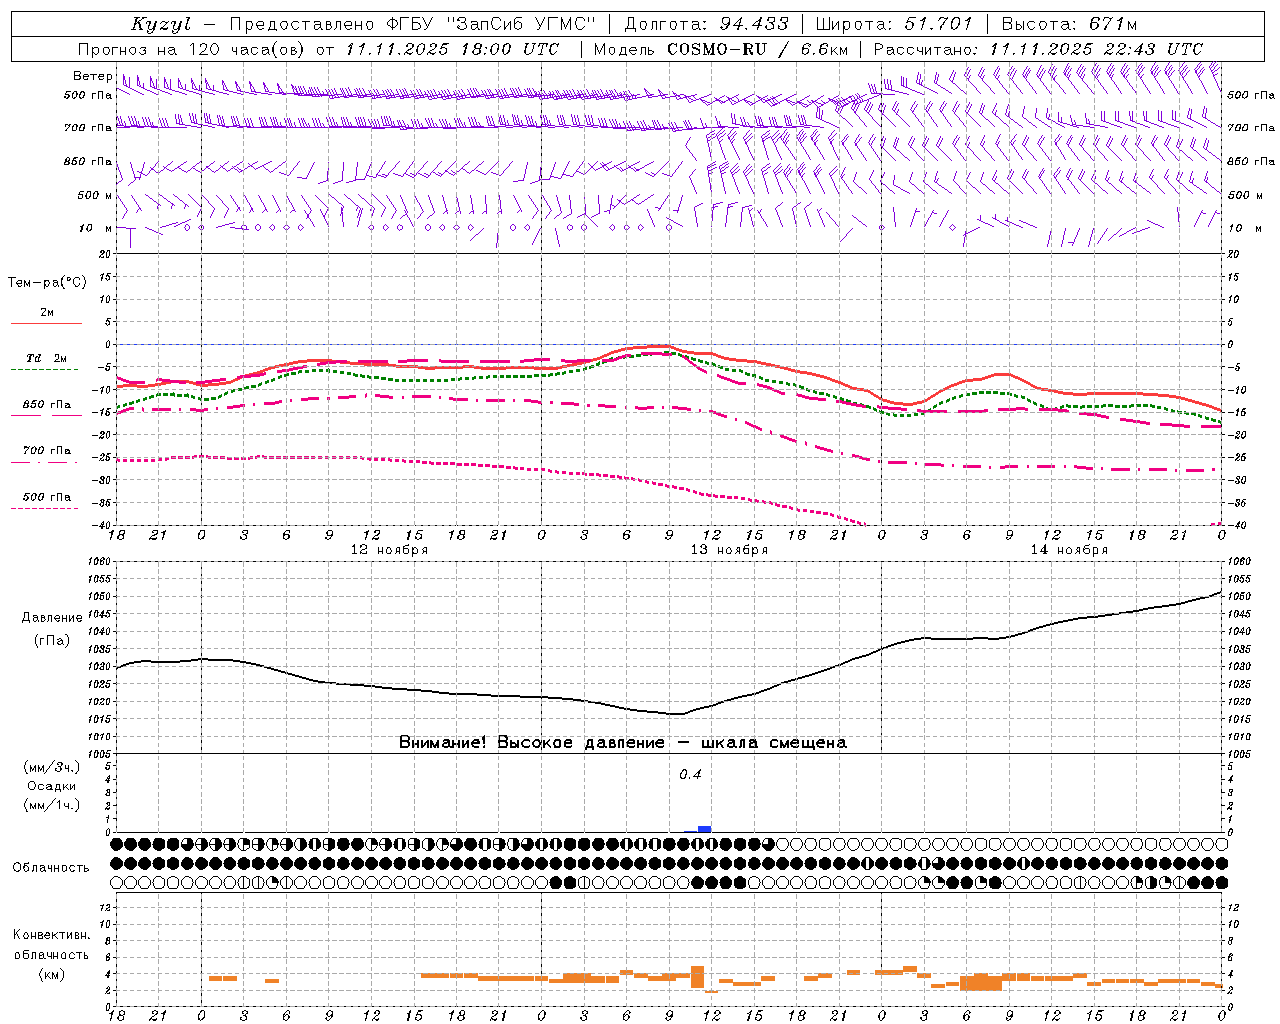This screenshot has width=1280, height=1024.
Task: Click the Ветер wind panel label
Action: tap(93, 76)
